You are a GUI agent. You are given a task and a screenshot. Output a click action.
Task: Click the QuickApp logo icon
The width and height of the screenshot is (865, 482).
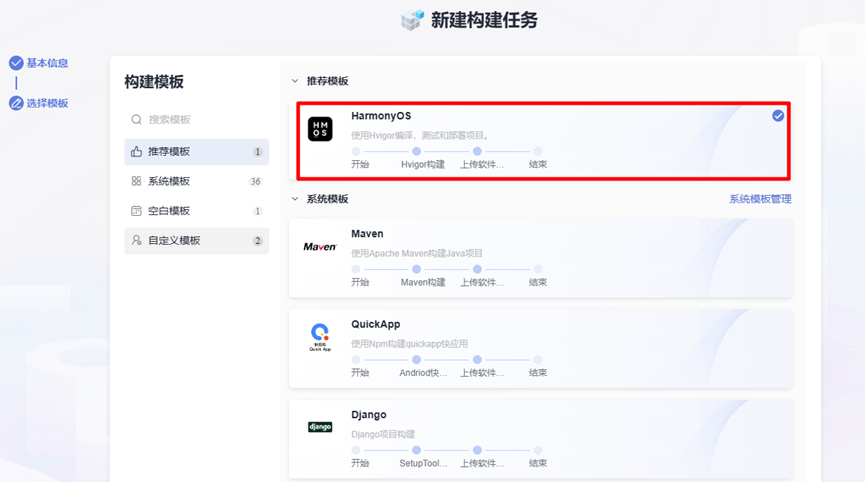coord(320,336)
